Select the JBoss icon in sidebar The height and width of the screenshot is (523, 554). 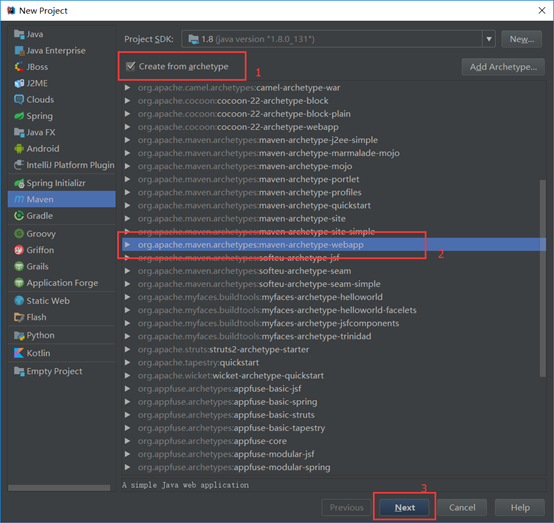19,67
